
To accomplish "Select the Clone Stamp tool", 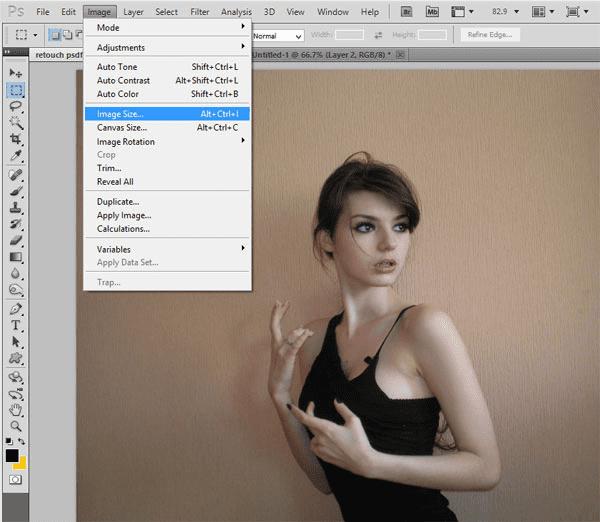I will (x=16, y=208).
